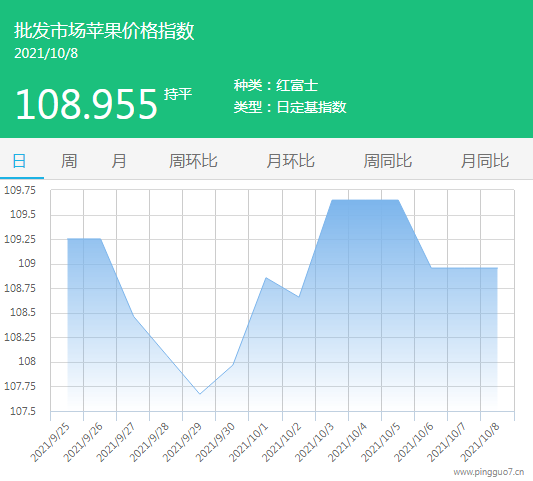Click the 2021/10/8 date under the title
The width and height of the screenshot is (533, 481).
coord(46,53)
